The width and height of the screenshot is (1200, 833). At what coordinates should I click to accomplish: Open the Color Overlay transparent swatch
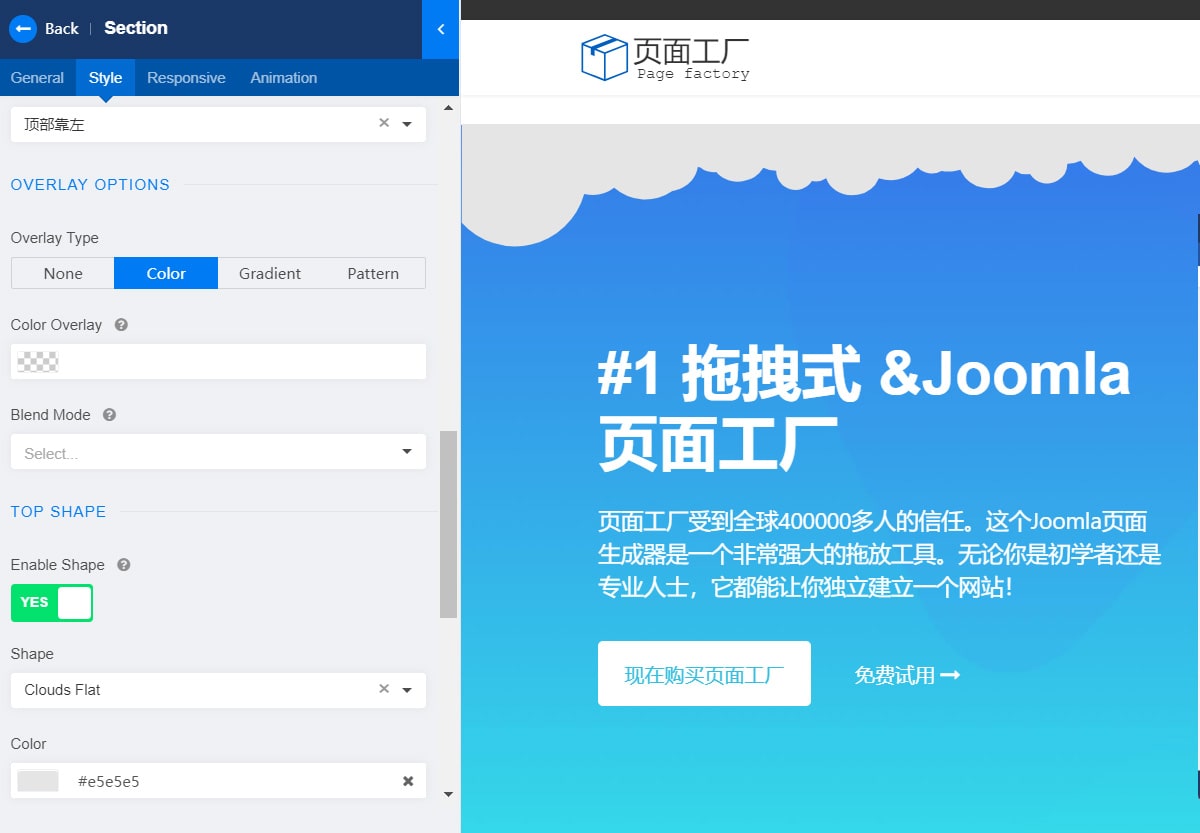pyautogui.click(x=38, y=362)
